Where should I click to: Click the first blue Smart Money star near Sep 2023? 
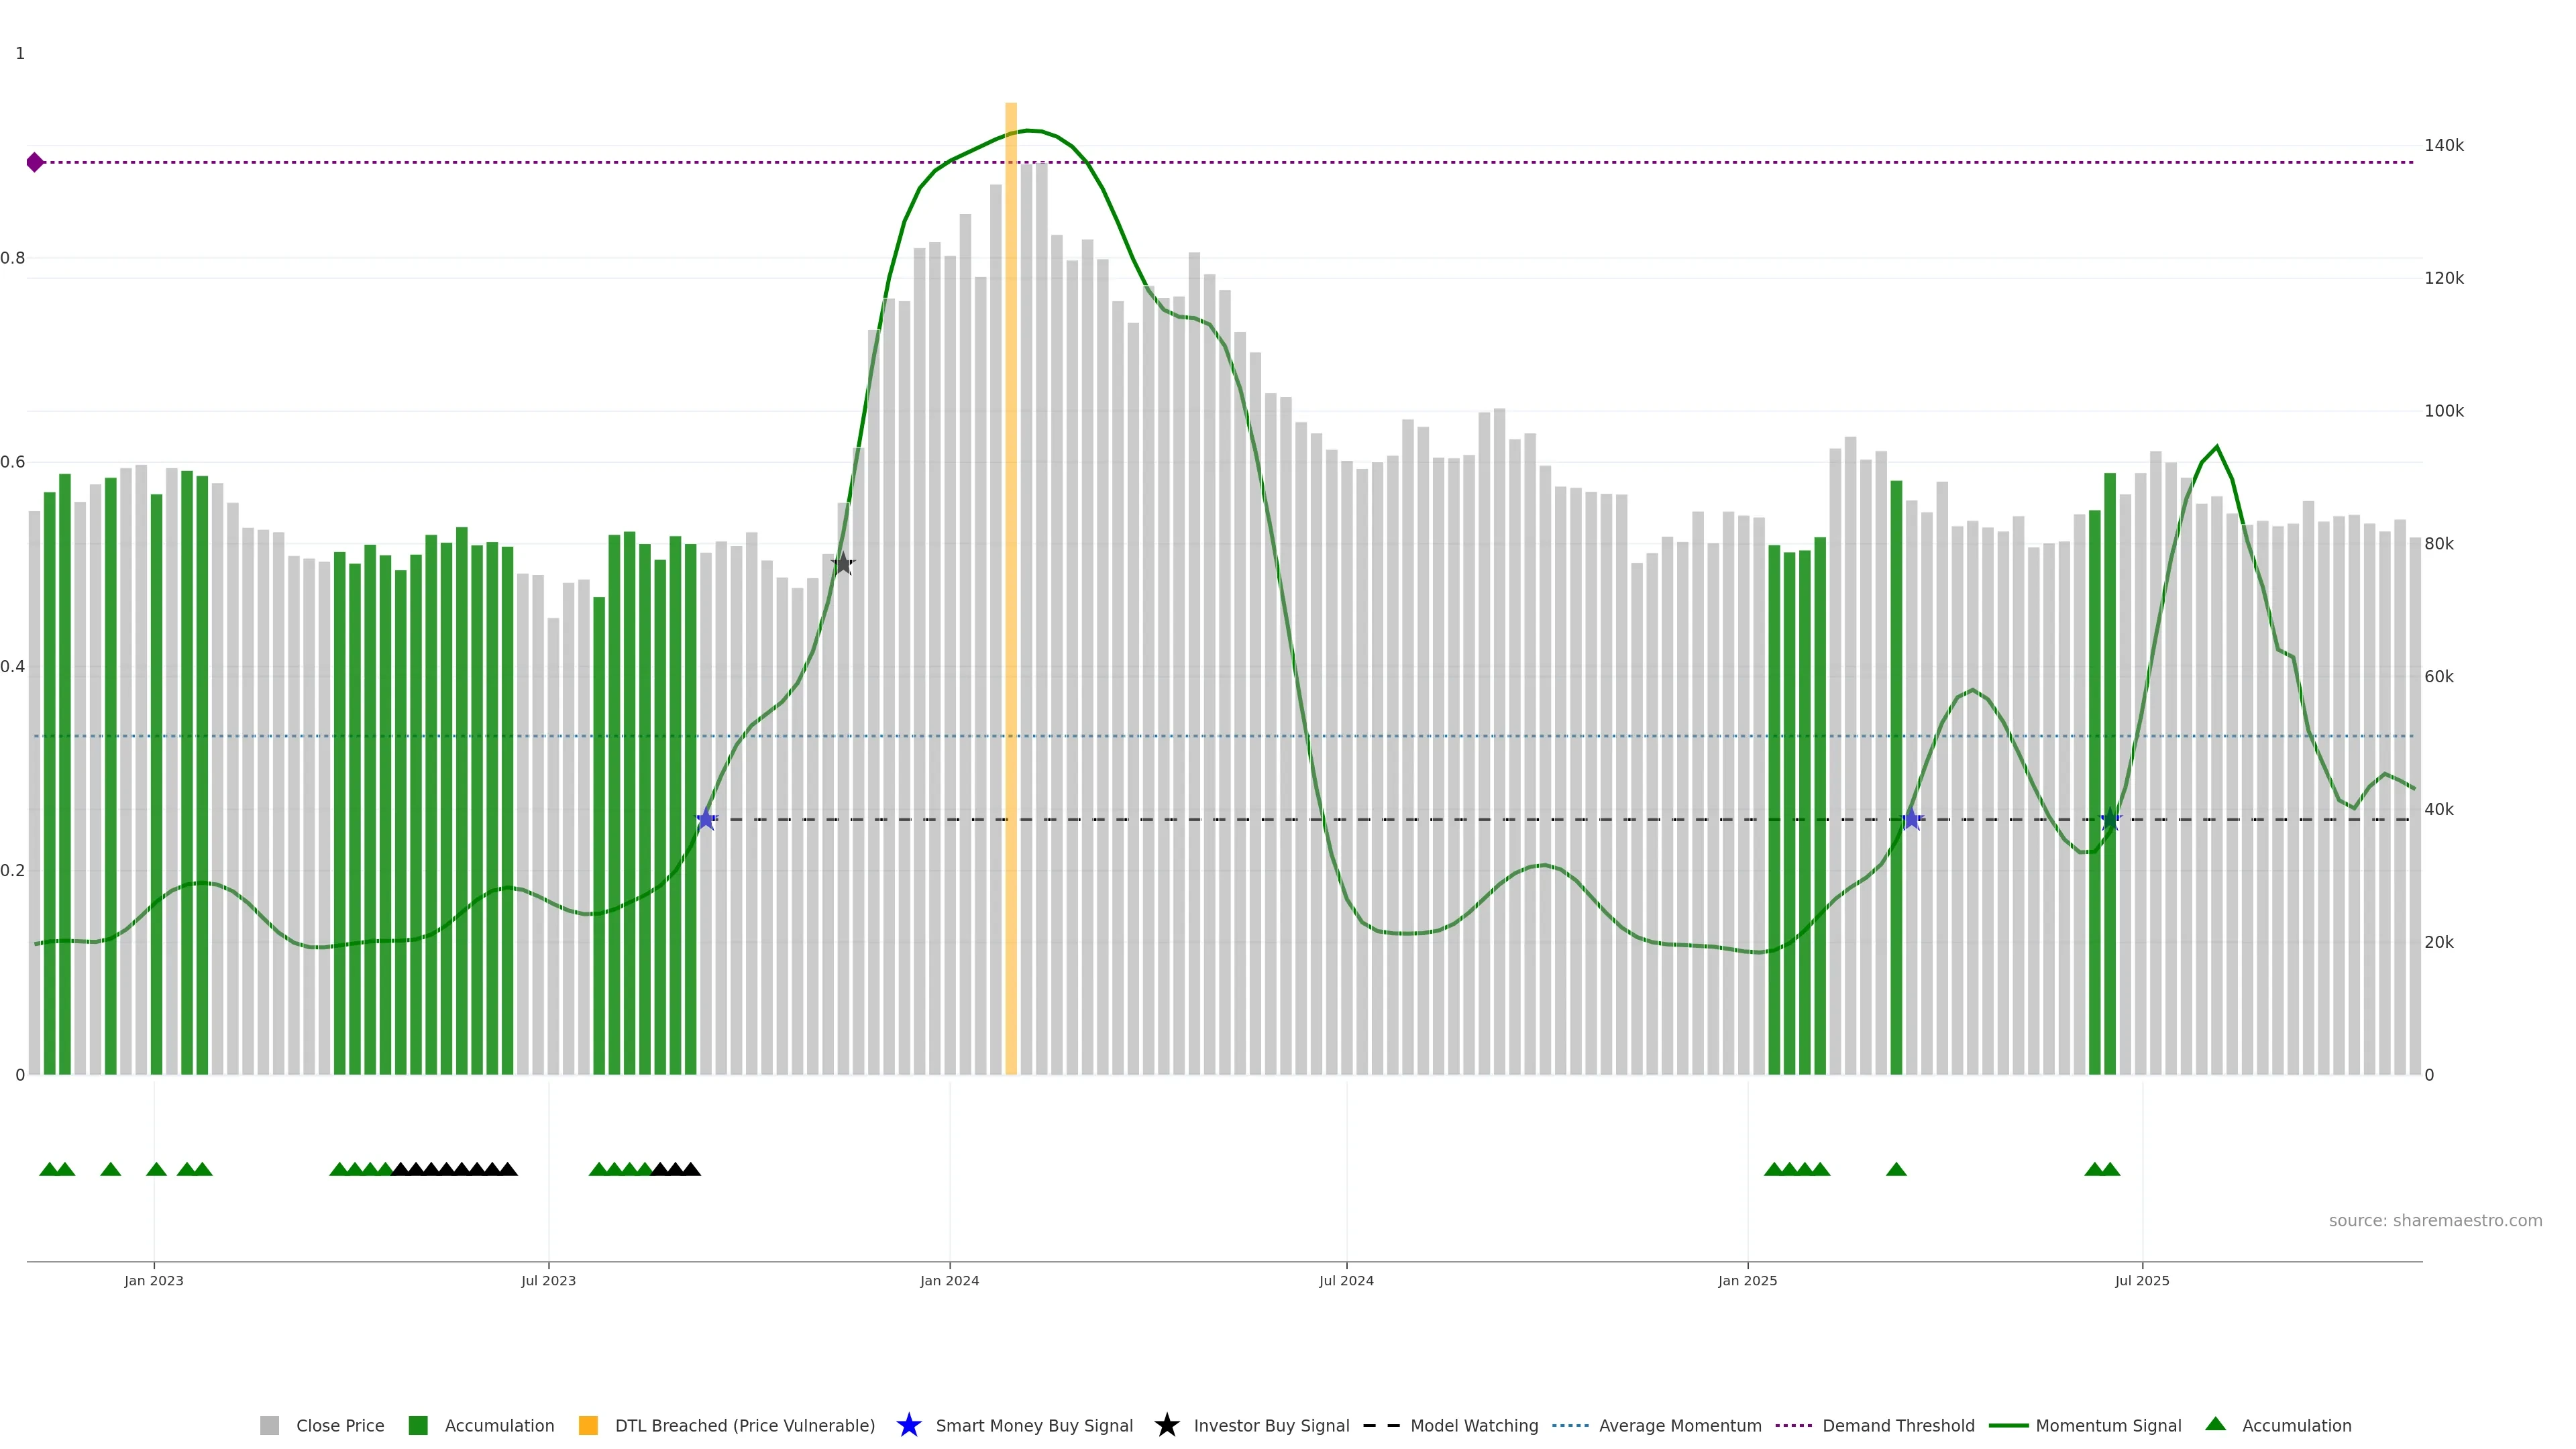(706, 819)
